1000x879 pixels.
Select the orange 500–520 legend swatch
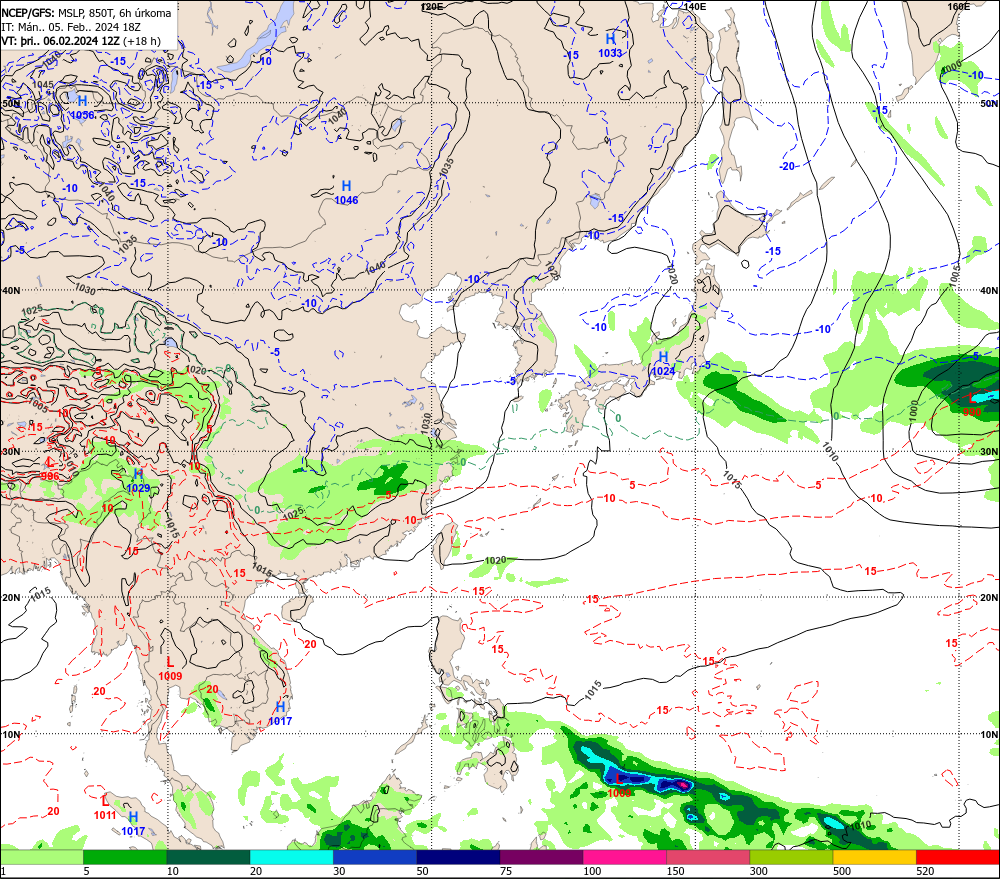coord(874,857)
